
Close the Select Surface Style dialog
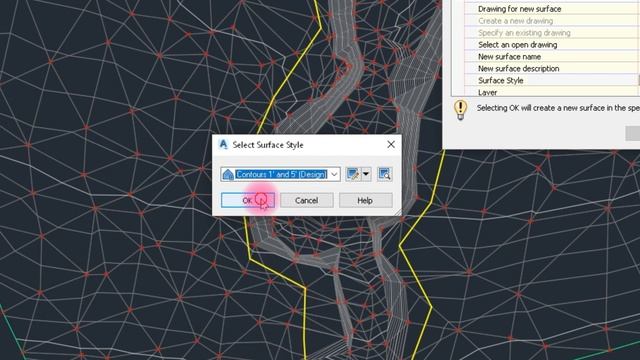(391, 144)
